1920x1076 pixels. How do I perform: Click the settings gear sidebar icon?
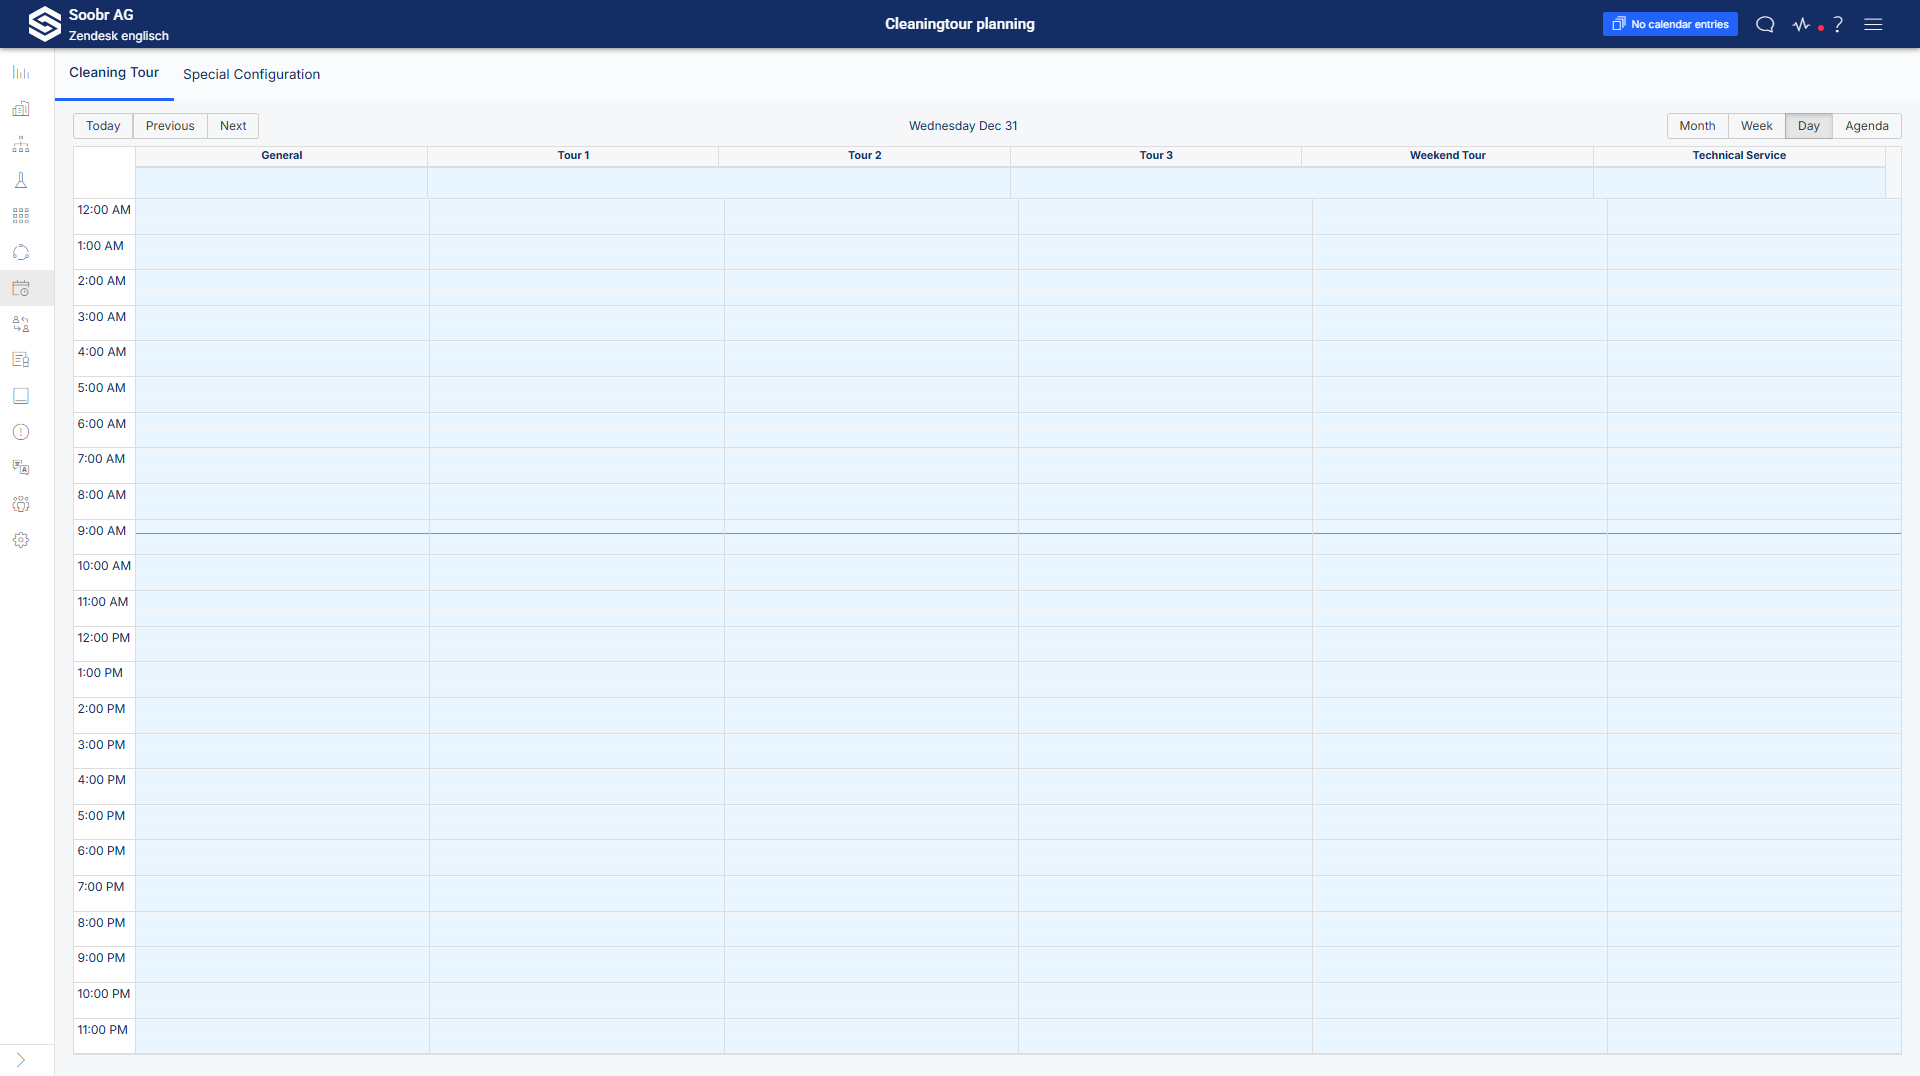coord(21,540)
